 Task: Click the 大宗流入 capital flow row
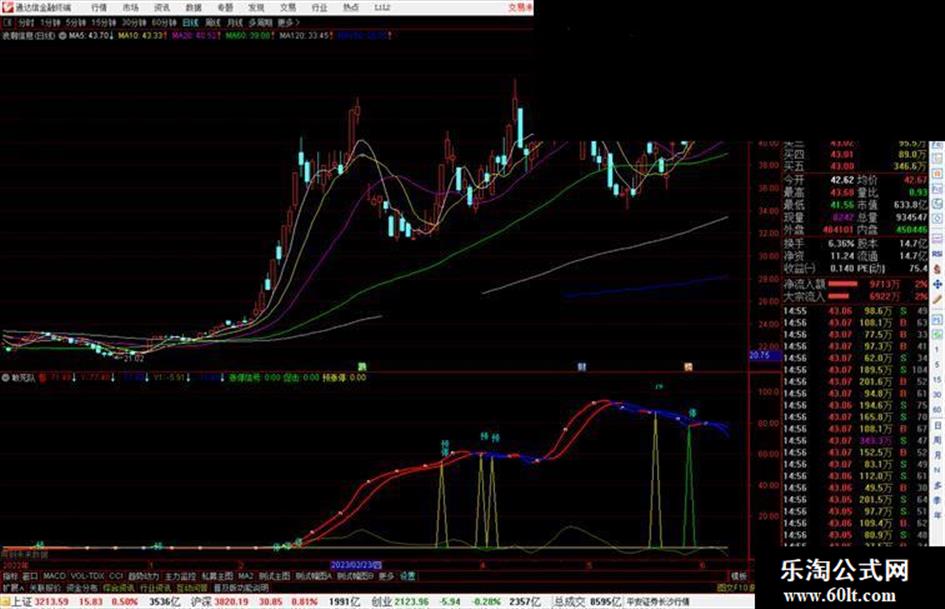point(855,296)
